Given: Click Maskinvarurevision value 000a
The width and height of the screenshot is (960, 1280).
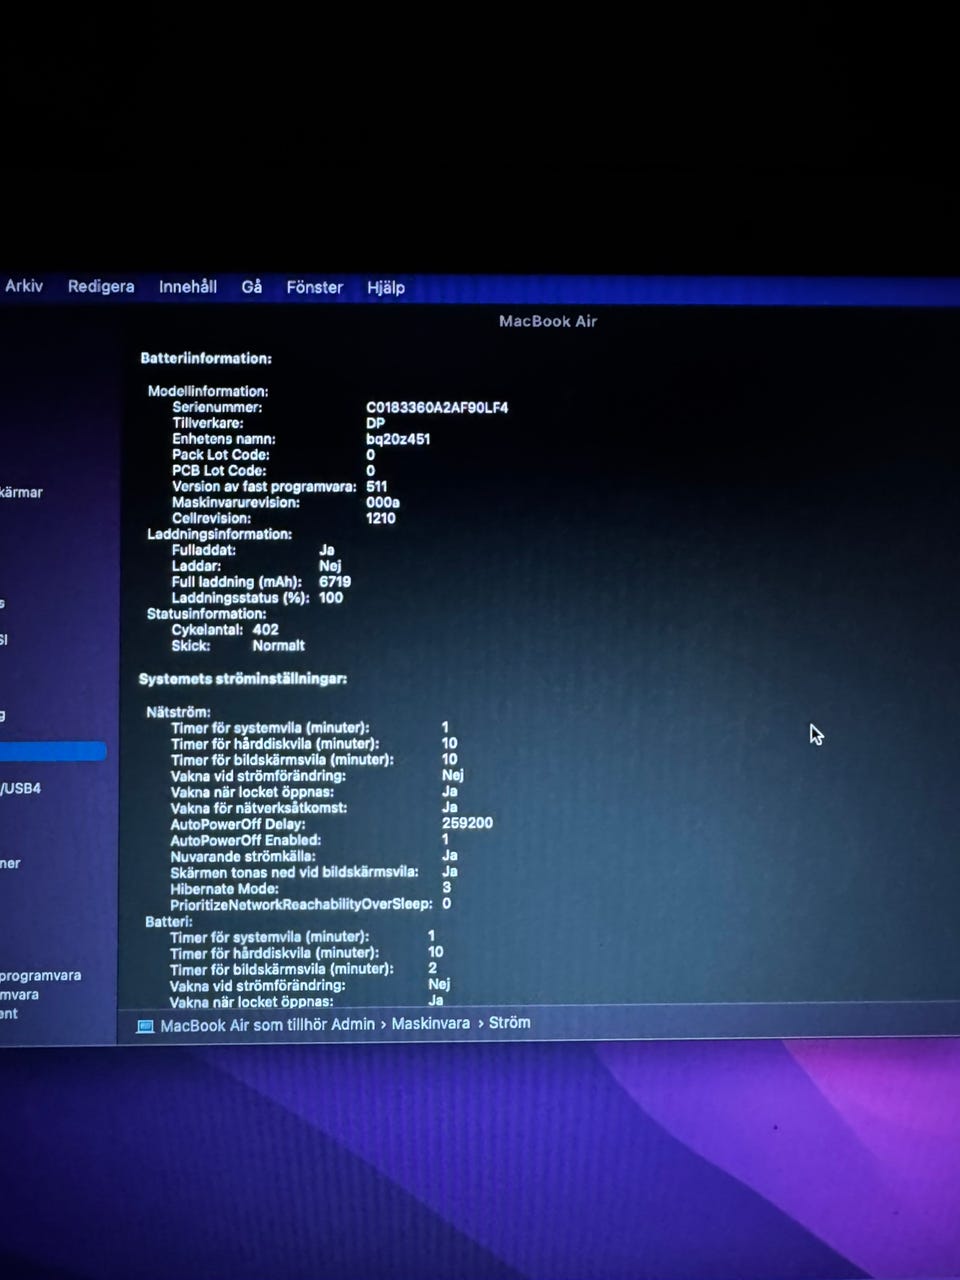Looking at the screenshot, I should click(x=382, y=502).
